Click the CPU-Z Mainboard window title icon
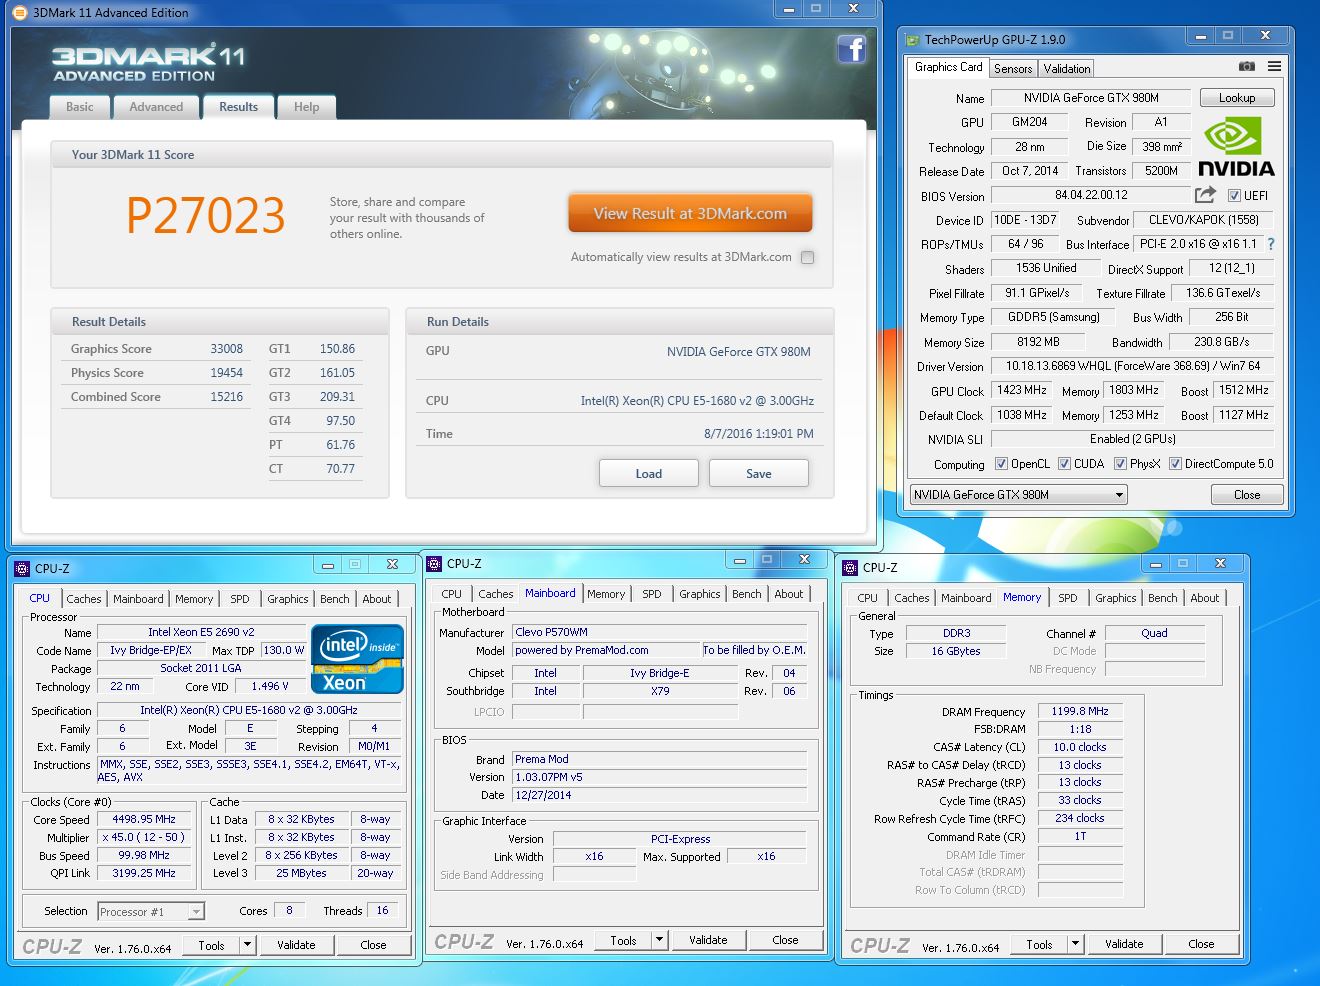Screen dimensions: 1320x986 [x=435, y=564]
